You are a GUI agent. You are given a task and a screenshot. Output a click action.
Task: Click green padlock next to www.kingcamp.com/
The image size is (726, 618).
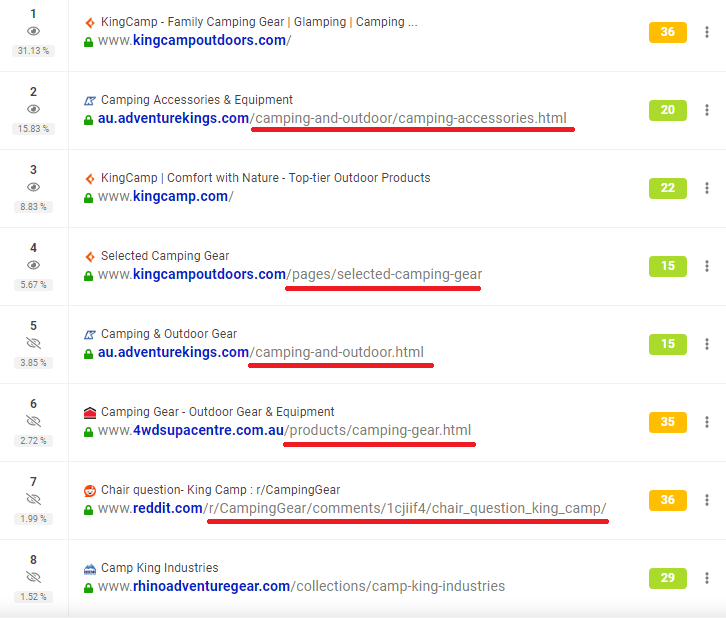point(88,198)
